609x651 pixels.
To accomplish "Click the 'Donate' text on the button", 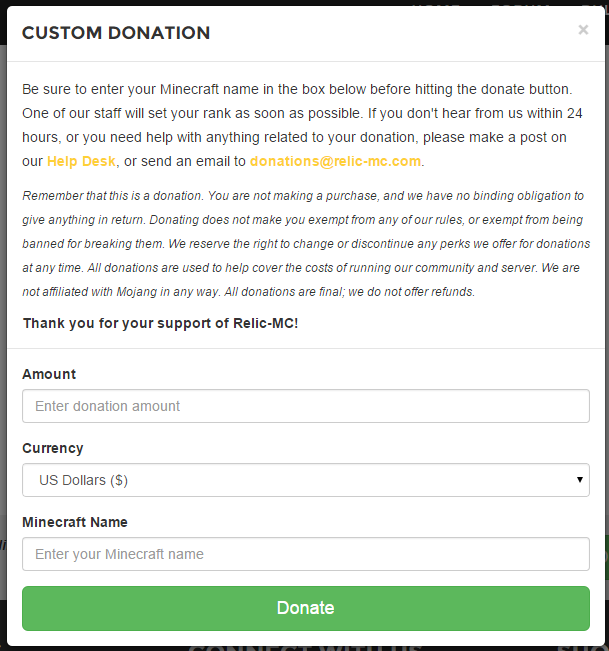I will pyautogui.click(x=305, y=608).
